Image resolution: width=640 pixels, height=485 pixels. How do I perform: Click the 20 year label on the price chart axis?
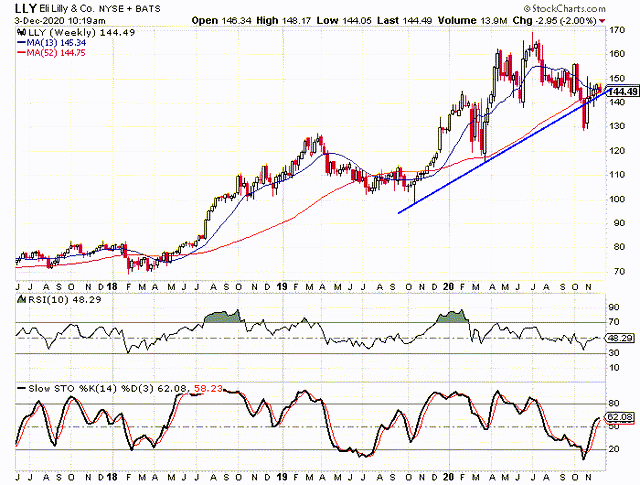(x=448, y=287)
